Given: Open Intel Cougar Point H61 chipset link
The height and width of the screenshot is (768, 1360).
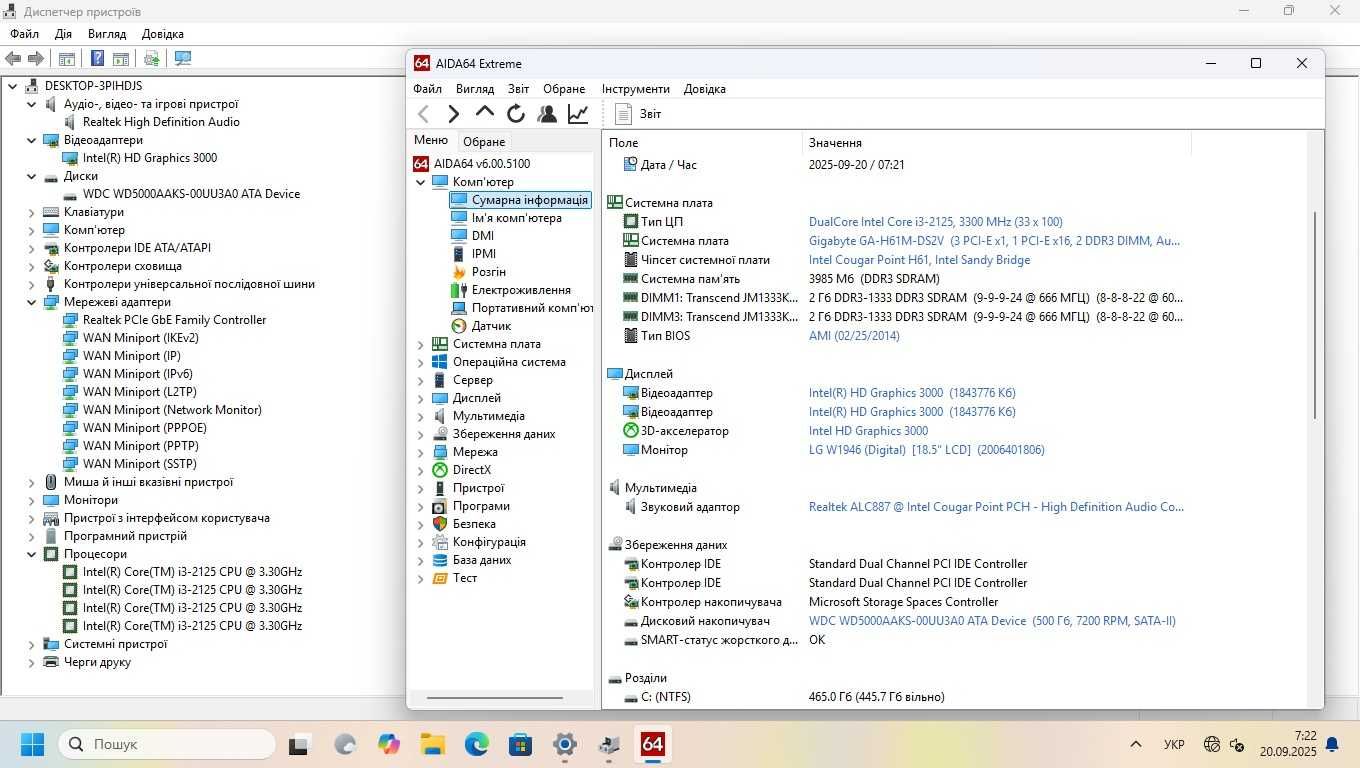Looking at the screenshot, I should [x=919, y=260].
